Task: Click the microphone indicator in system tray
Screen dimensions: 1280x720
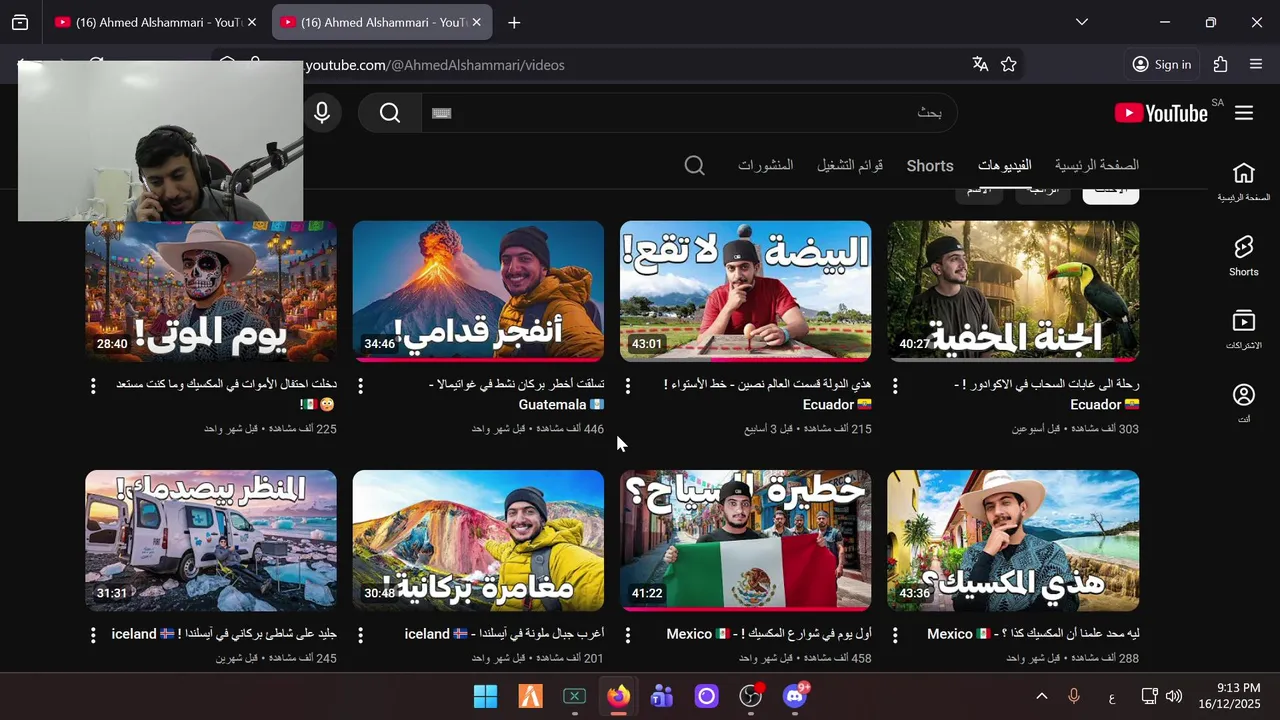Action: click(1074, 696)
